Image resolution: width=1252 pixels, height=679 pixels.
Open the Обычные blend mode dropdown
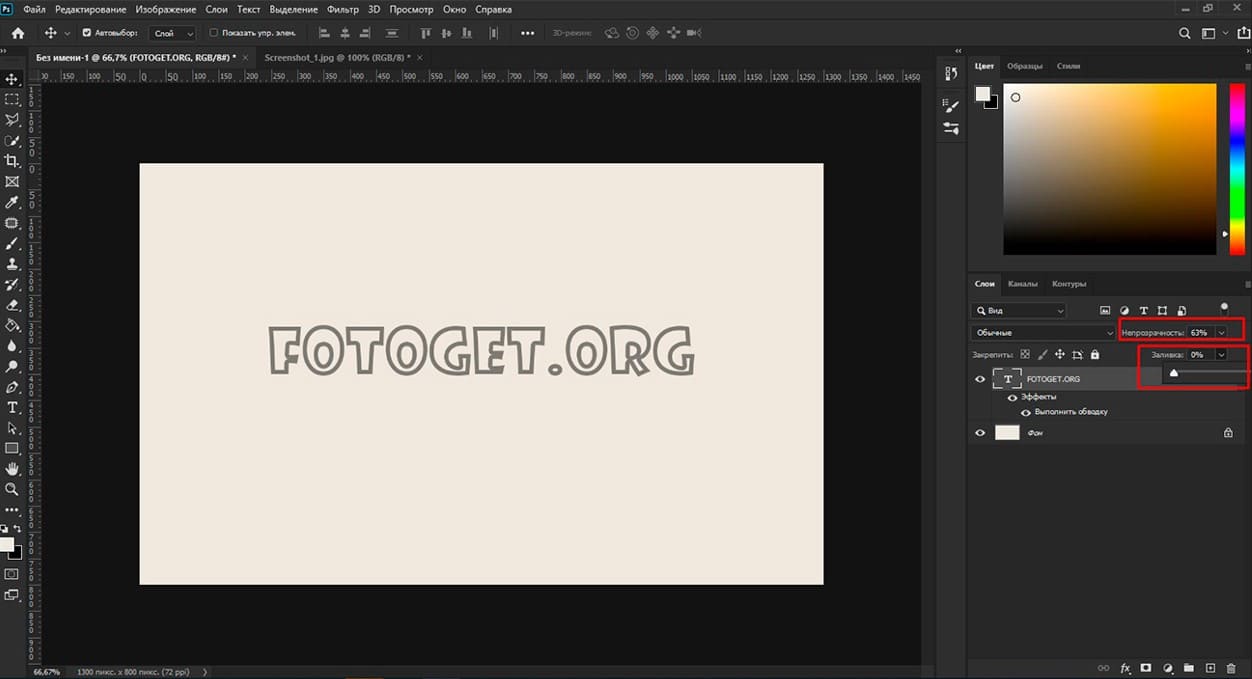tap(1043, 332)
